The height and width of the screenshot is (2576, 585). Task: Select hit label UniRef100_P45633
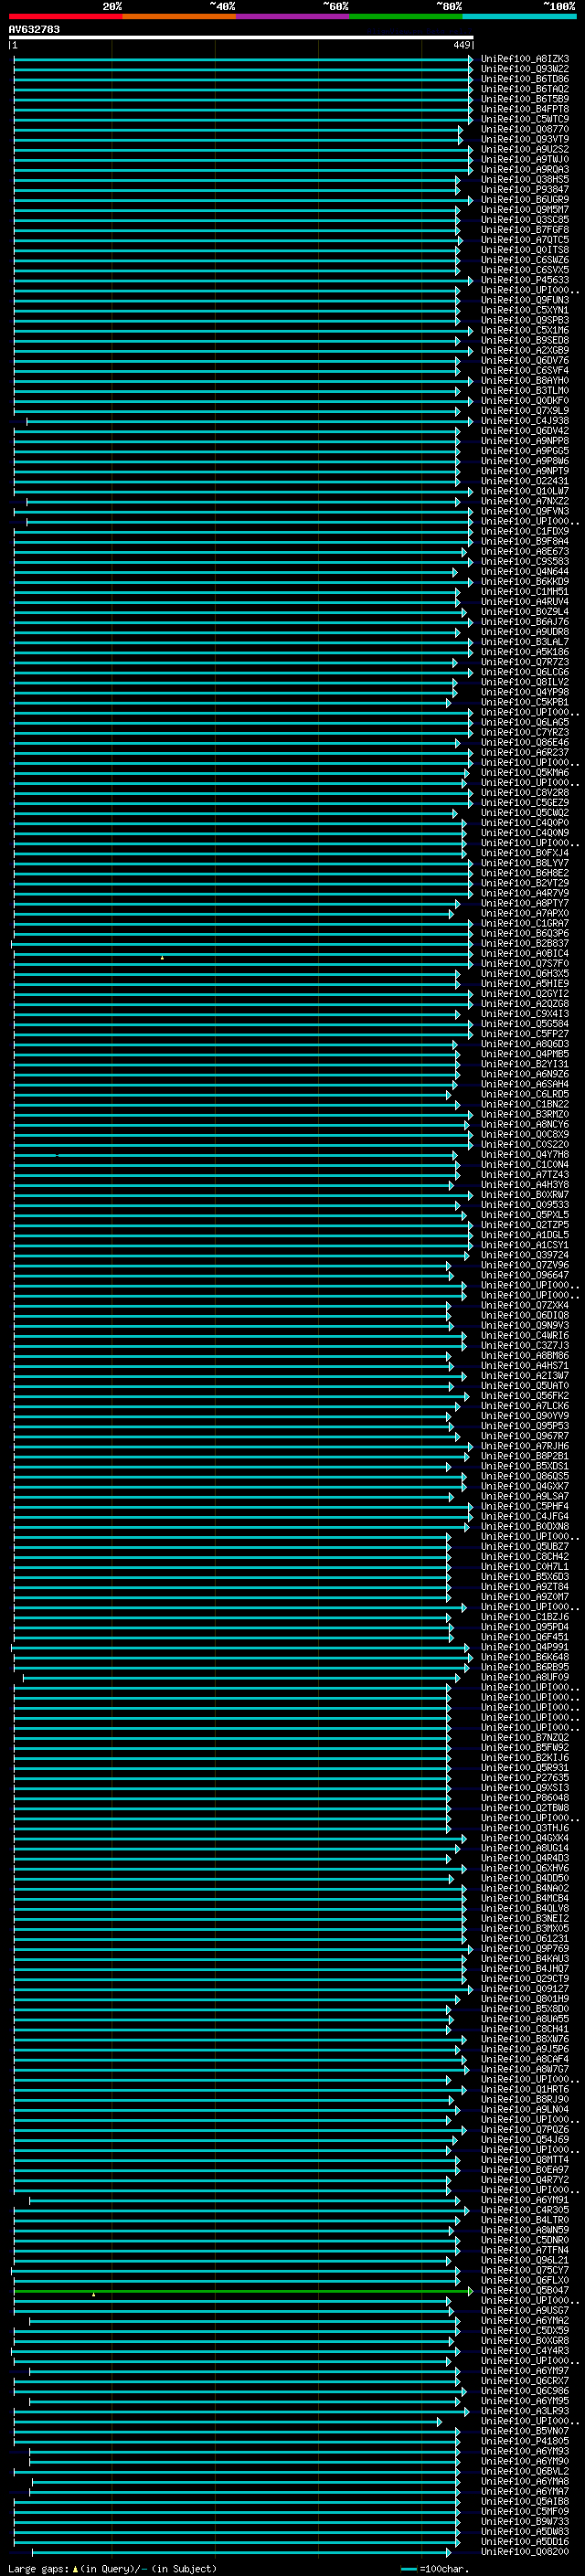pyautogui.click(x=524, y=280)
